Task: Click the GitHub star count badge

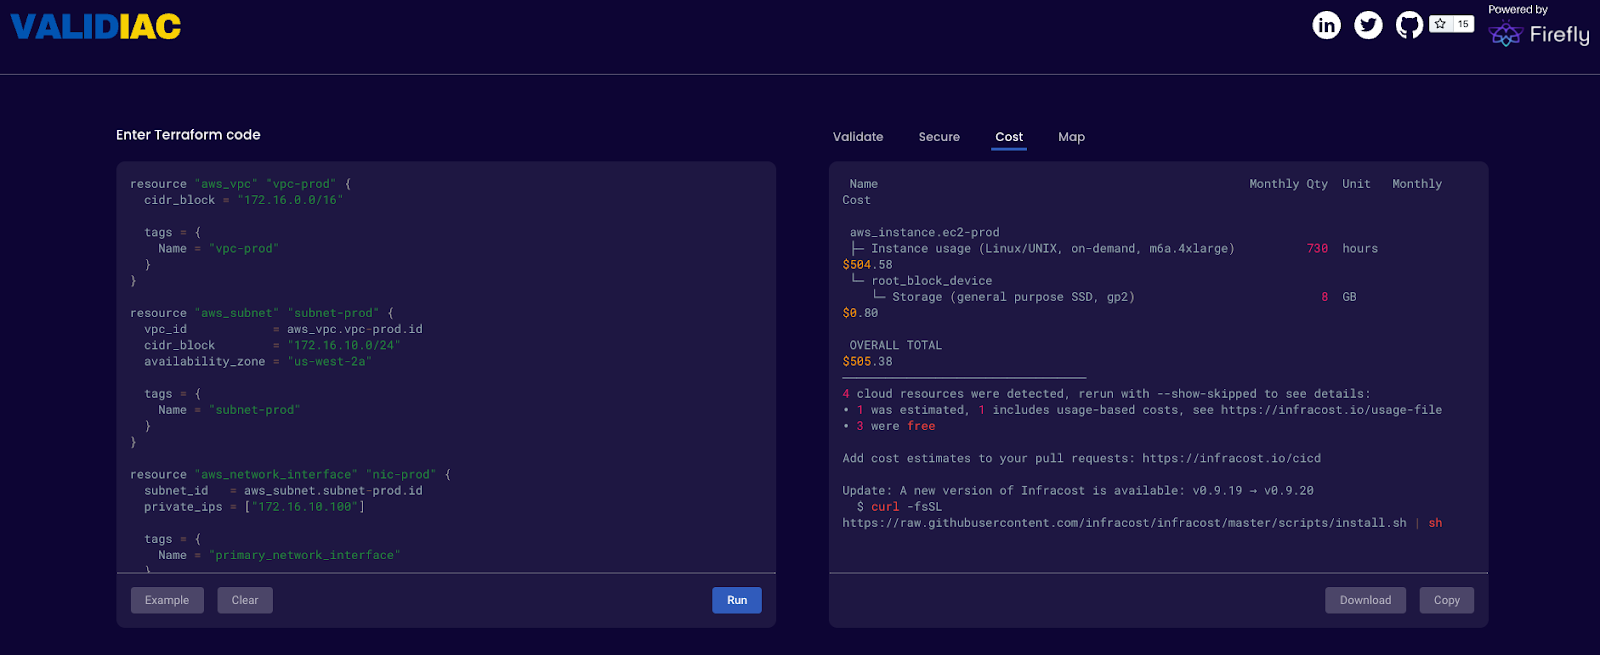Action: [1452, 24]
